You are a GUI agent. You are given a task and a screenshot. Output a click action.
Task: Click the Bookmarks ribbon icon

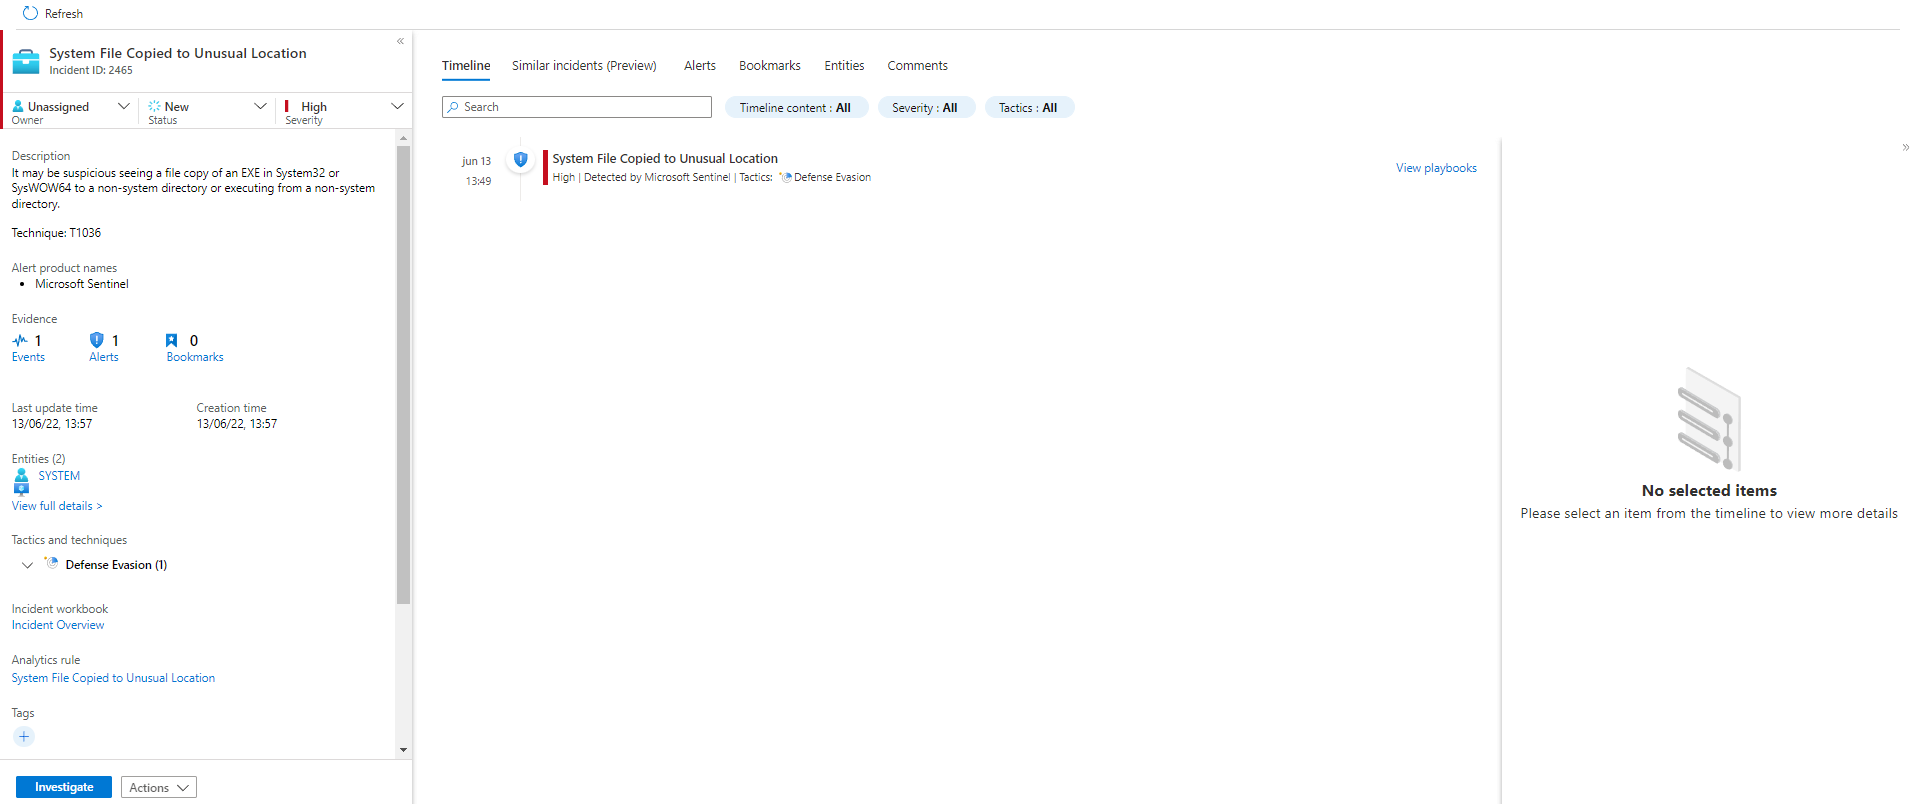pos(172,341)
